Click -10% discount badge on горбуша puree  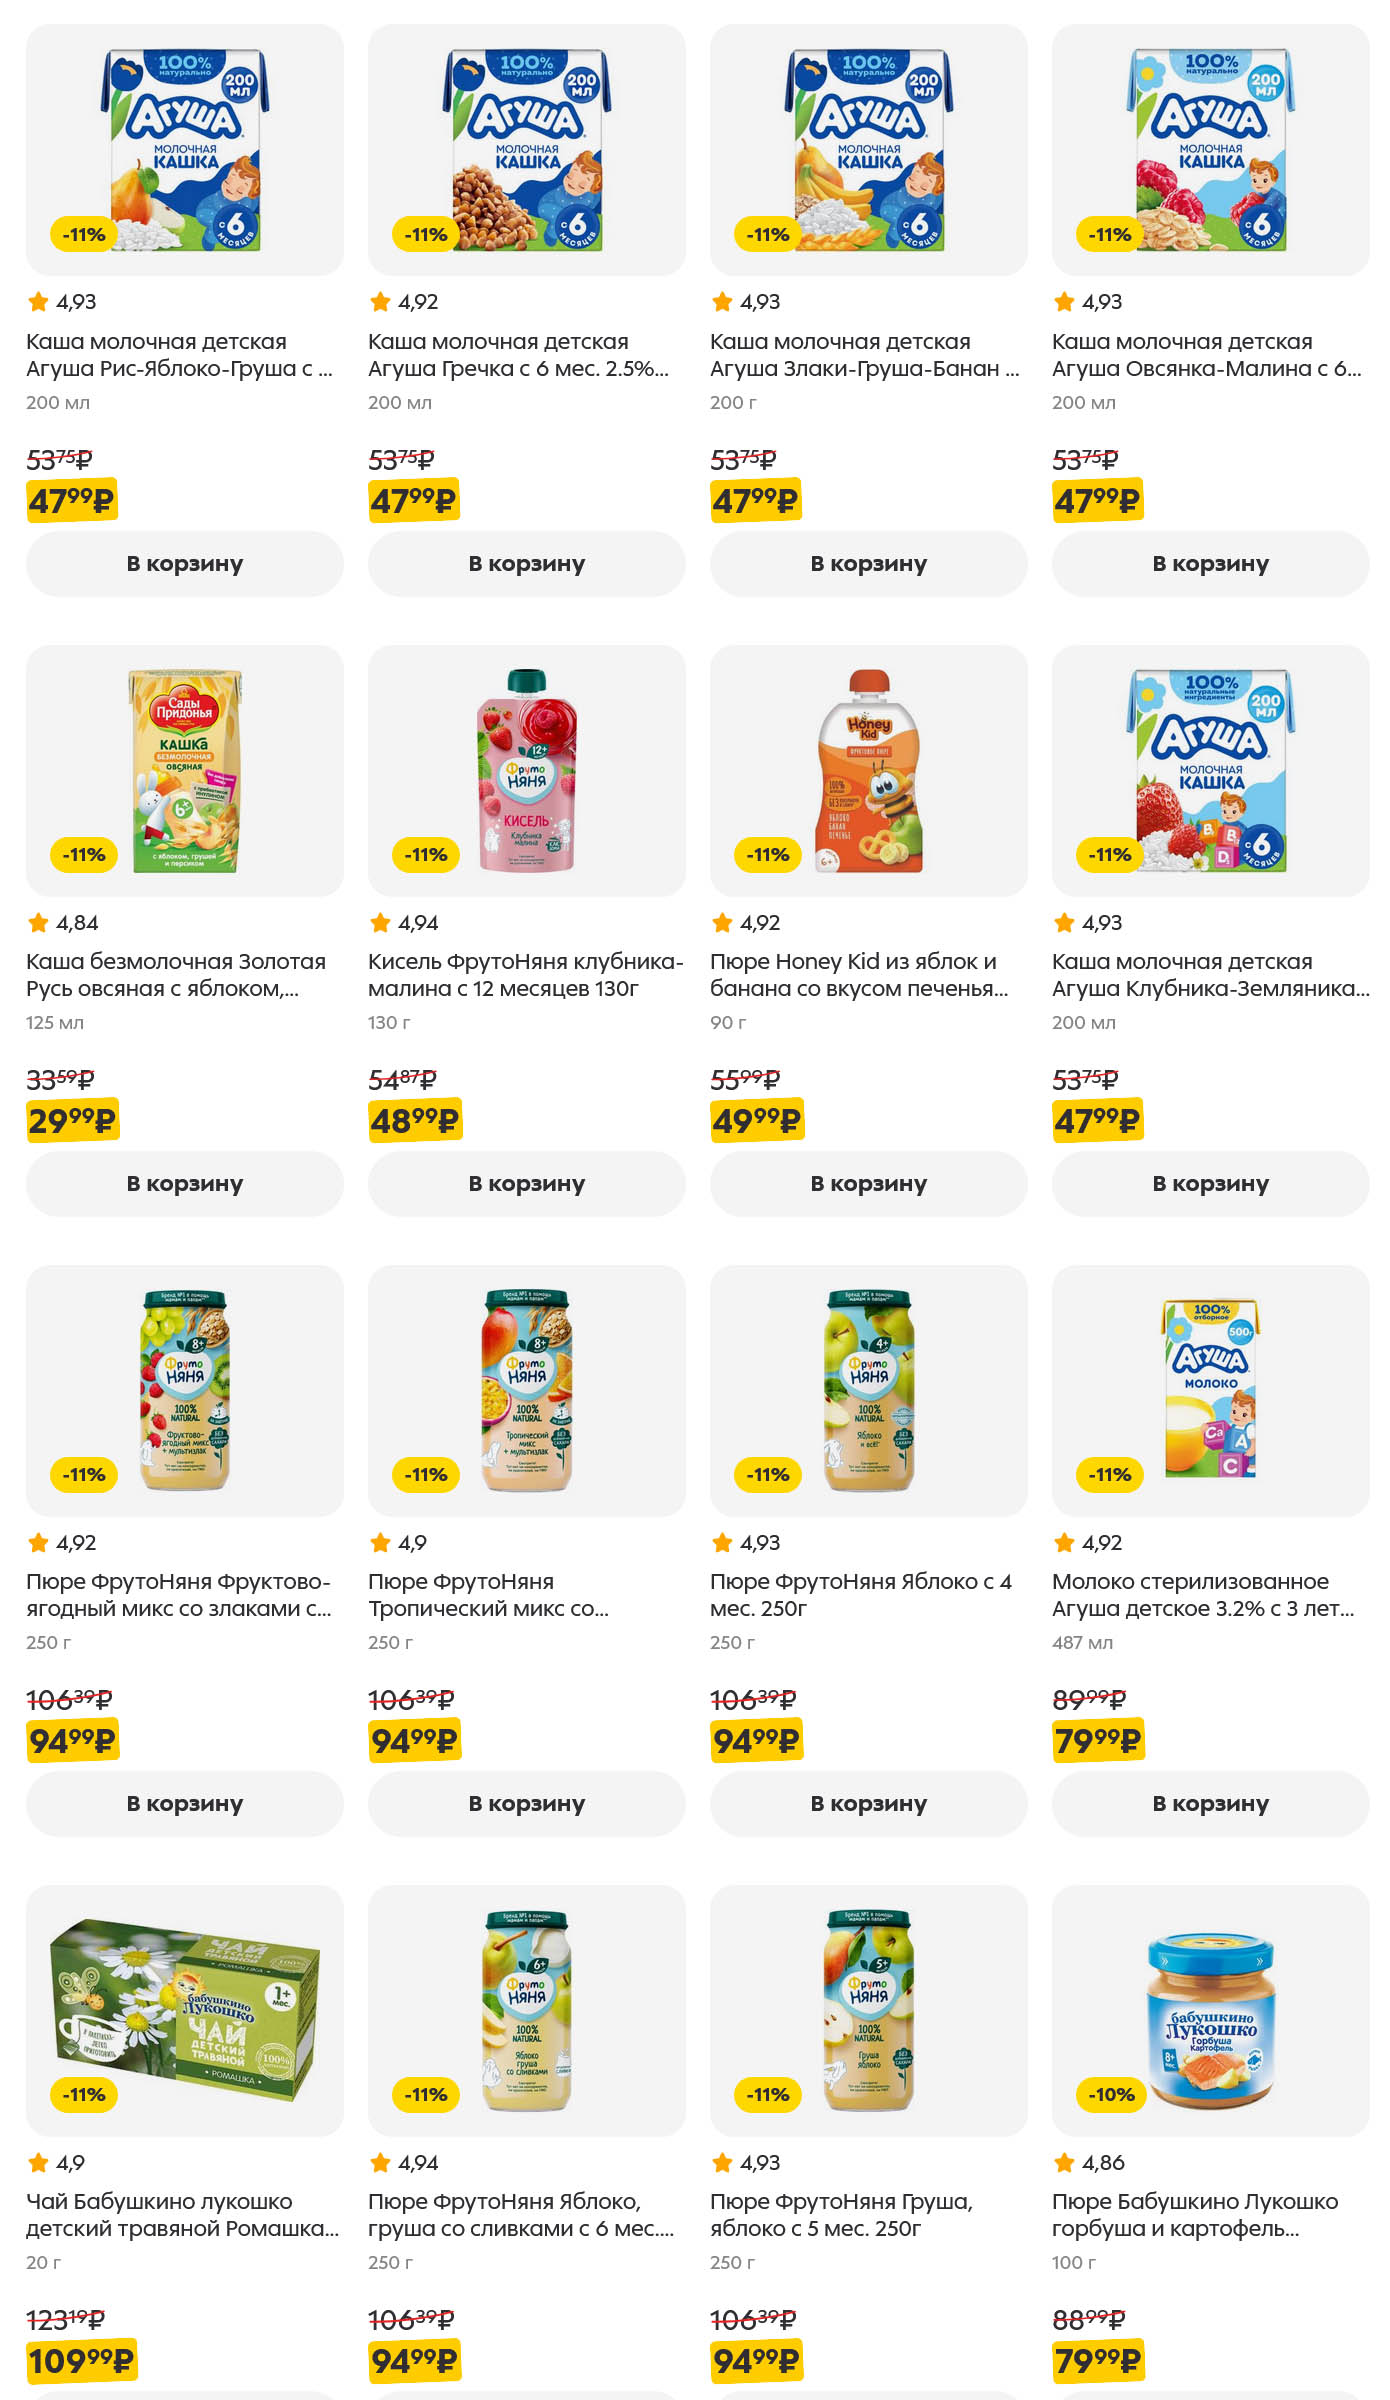point(1111,2095)
